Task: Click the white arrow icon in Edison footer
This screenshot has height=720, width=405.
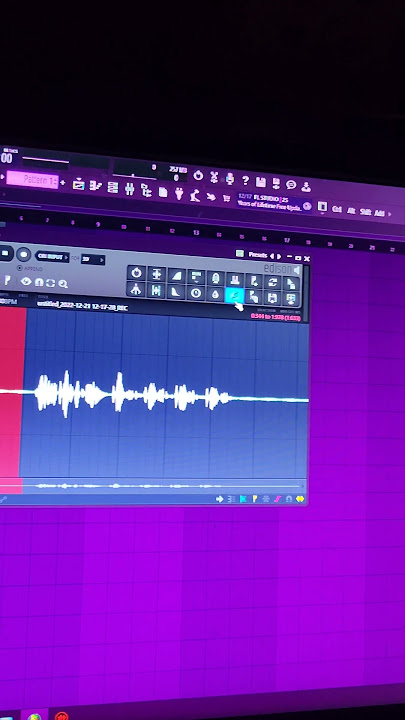Action: coord(219,499)
